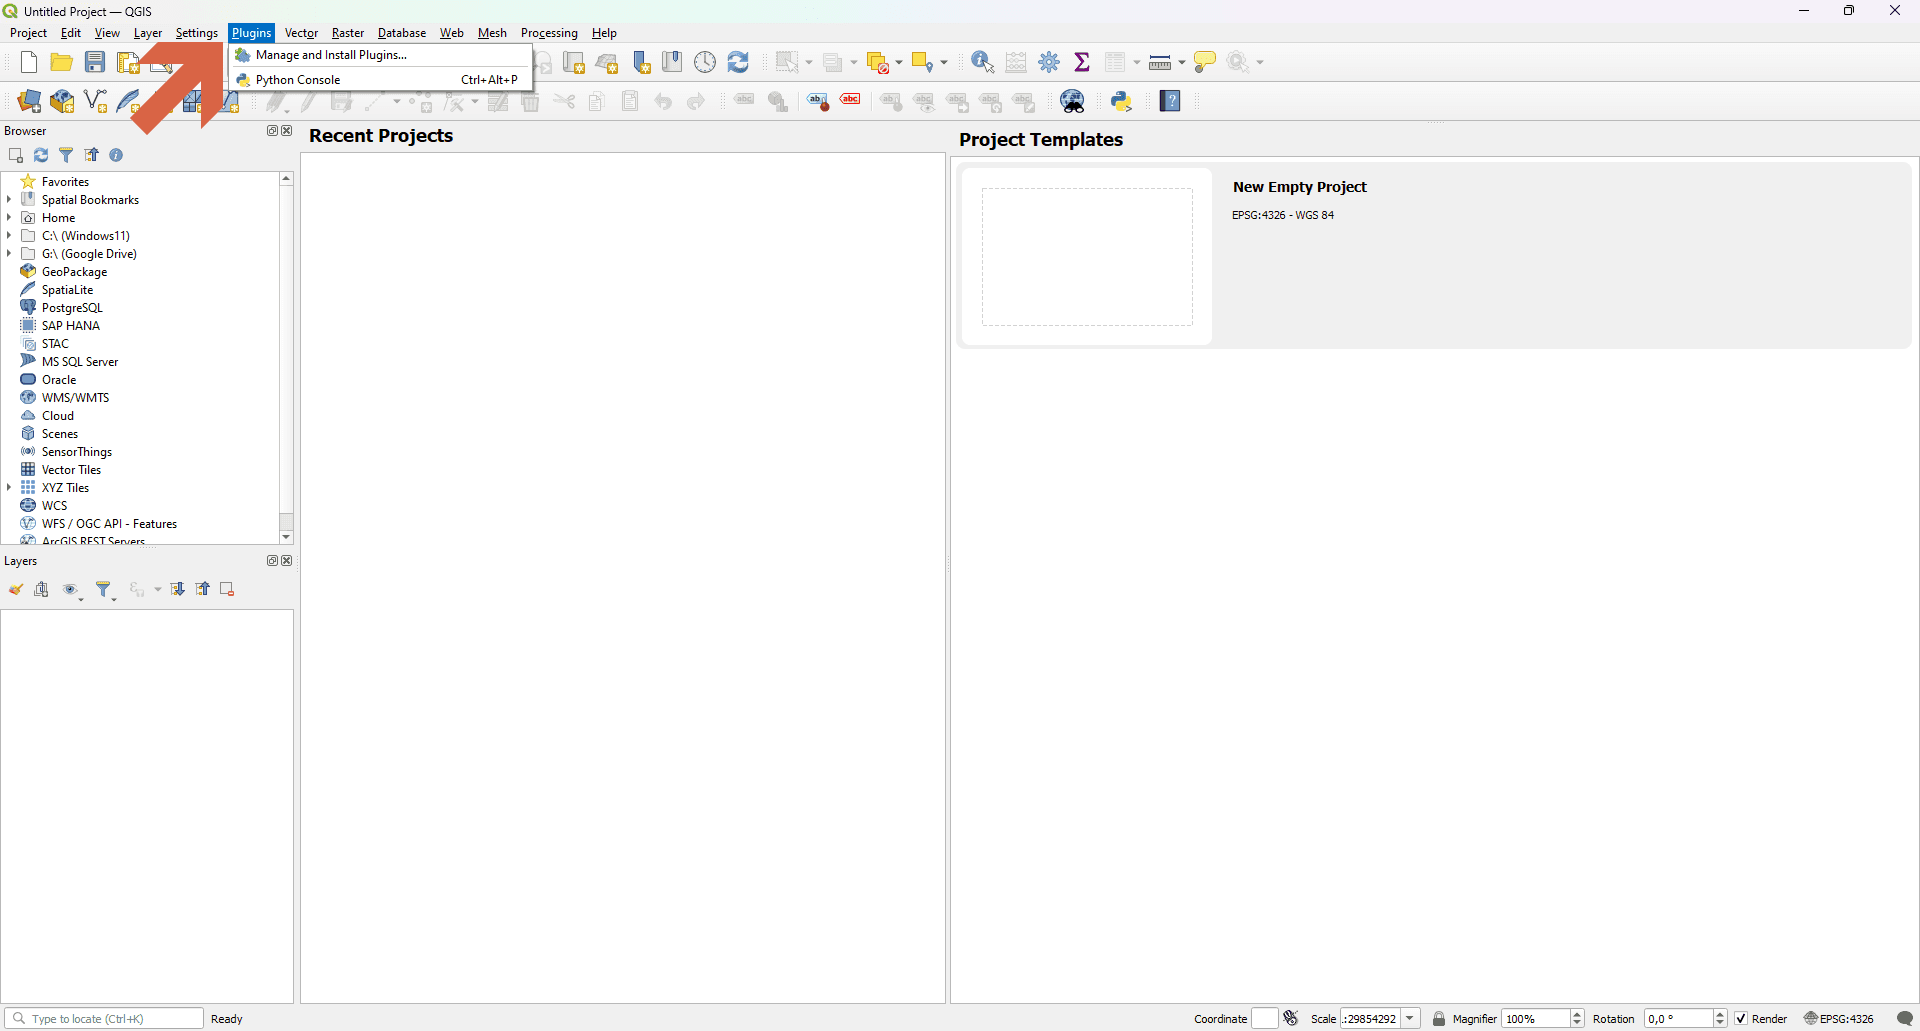Open the Project menu
The image size is (1920, 1031).
tap(29, 33)
